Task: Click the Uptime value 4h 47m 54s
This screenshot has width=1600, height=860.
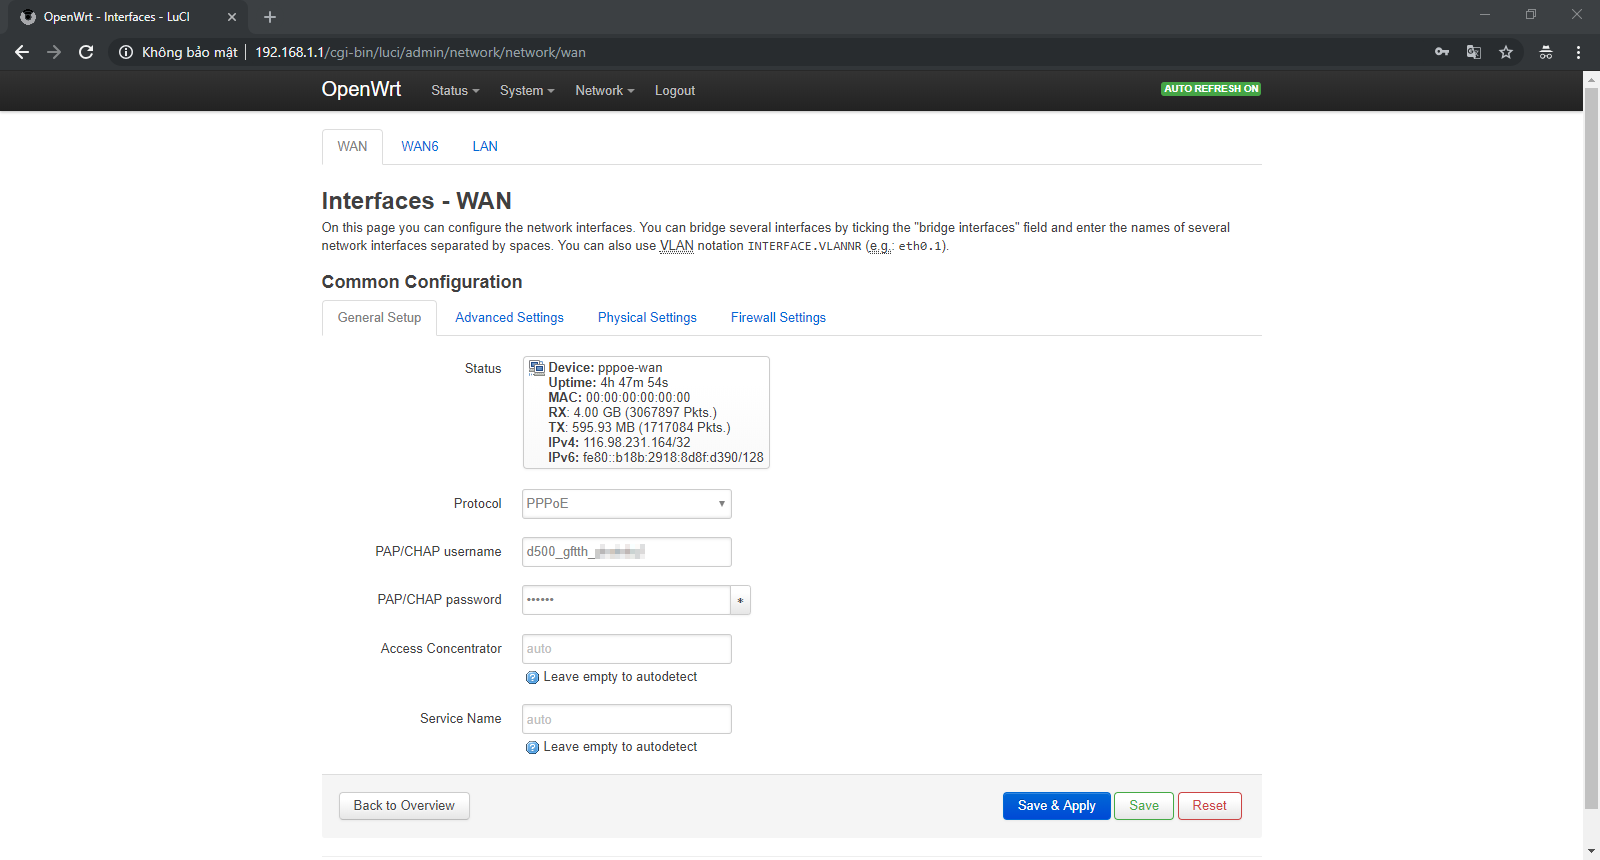Action: coord(634,382)
